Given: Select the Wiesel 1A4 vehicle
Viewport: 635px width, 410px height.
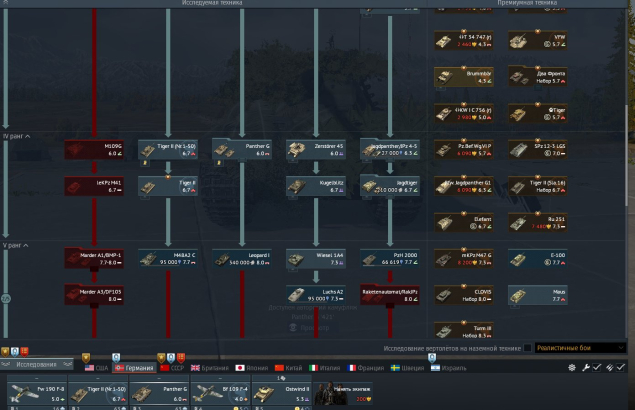Looking at the screenshot, I should point(316,259).
